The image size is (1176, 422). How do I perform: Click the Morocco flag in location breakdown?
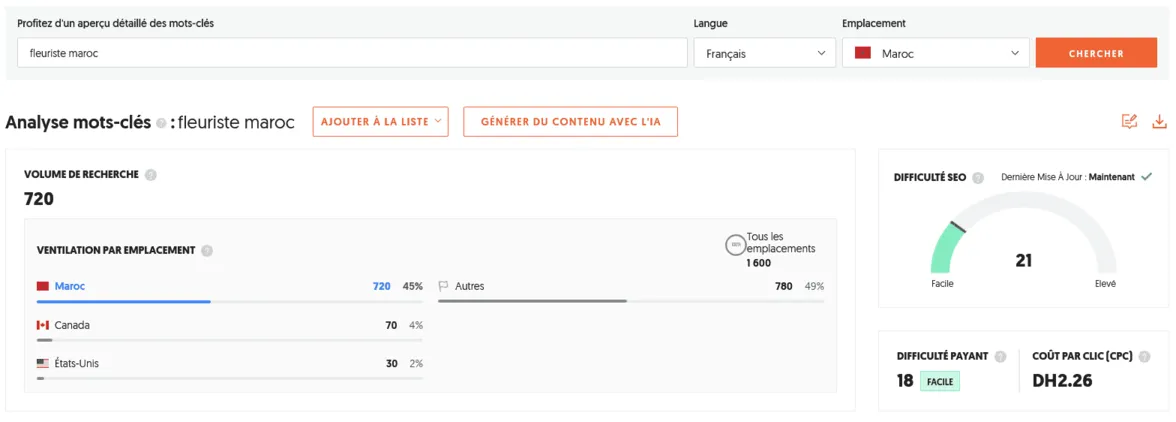tap(43, 286)
